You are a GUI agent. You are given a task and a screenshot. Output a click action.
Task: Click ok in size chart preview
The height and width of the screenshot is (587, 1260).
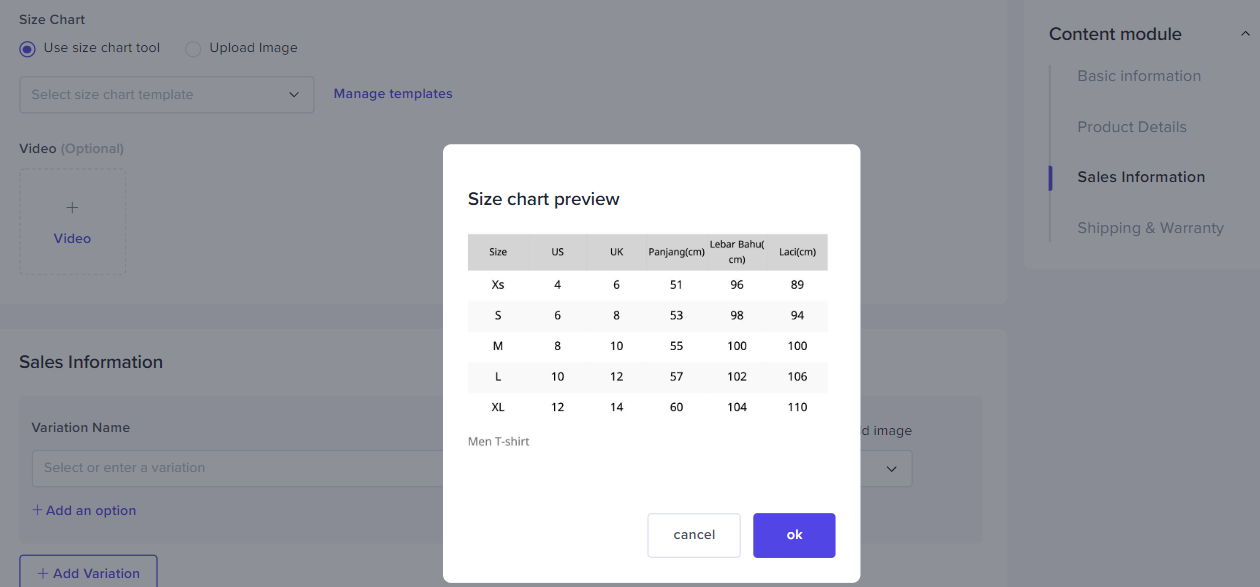tap(794, 535)
